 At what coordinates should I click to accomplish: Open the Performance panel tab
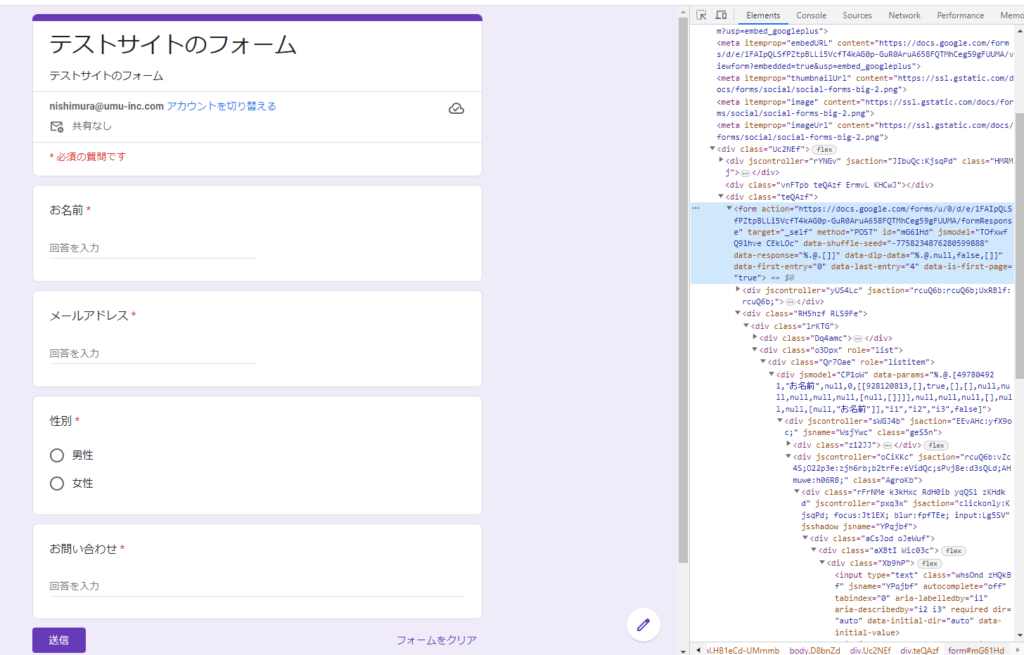click(960, 15)
